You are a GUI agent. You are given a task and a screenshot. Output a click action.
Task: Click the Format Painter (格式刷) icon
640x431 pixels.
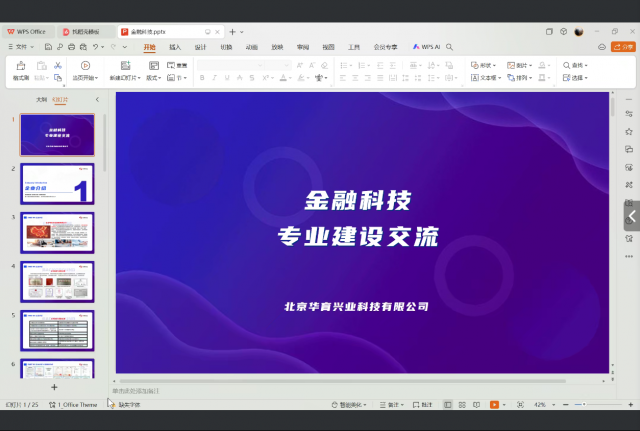coord(20,66)
